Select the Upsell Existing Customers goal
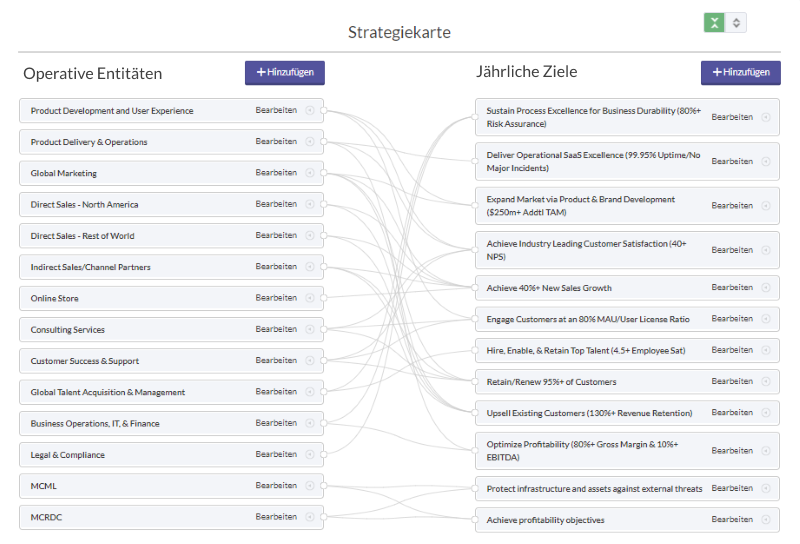 627,413
